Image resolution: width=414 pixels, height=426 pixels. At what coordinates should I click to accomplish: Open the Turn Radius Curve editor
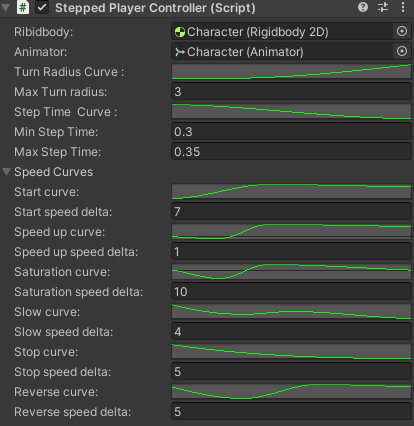click(x=291, y=72)
